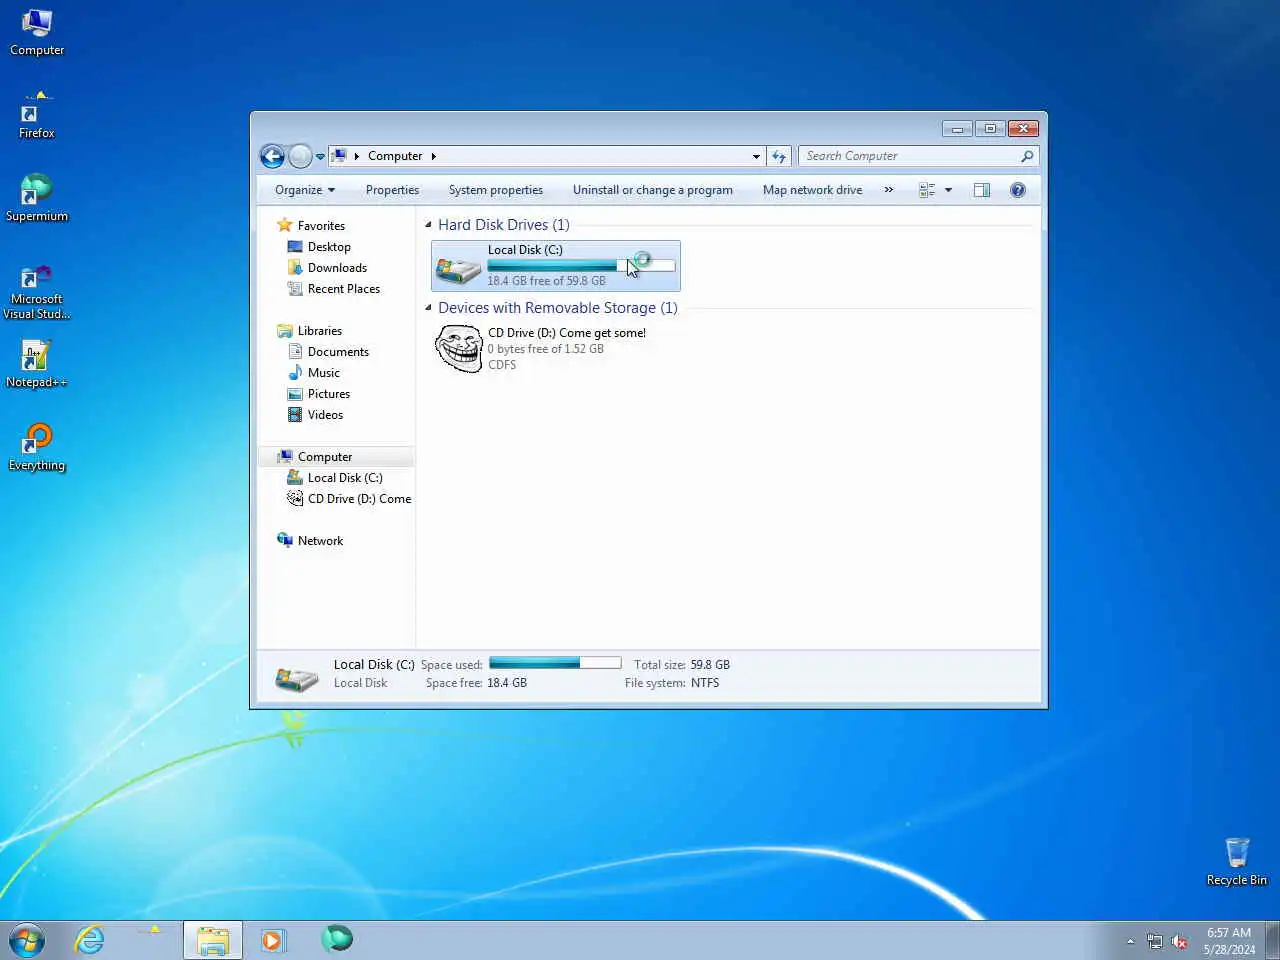This screenshot has height=960, width=1280.
Task: Open the Pictures library
Action: [329, 394]
